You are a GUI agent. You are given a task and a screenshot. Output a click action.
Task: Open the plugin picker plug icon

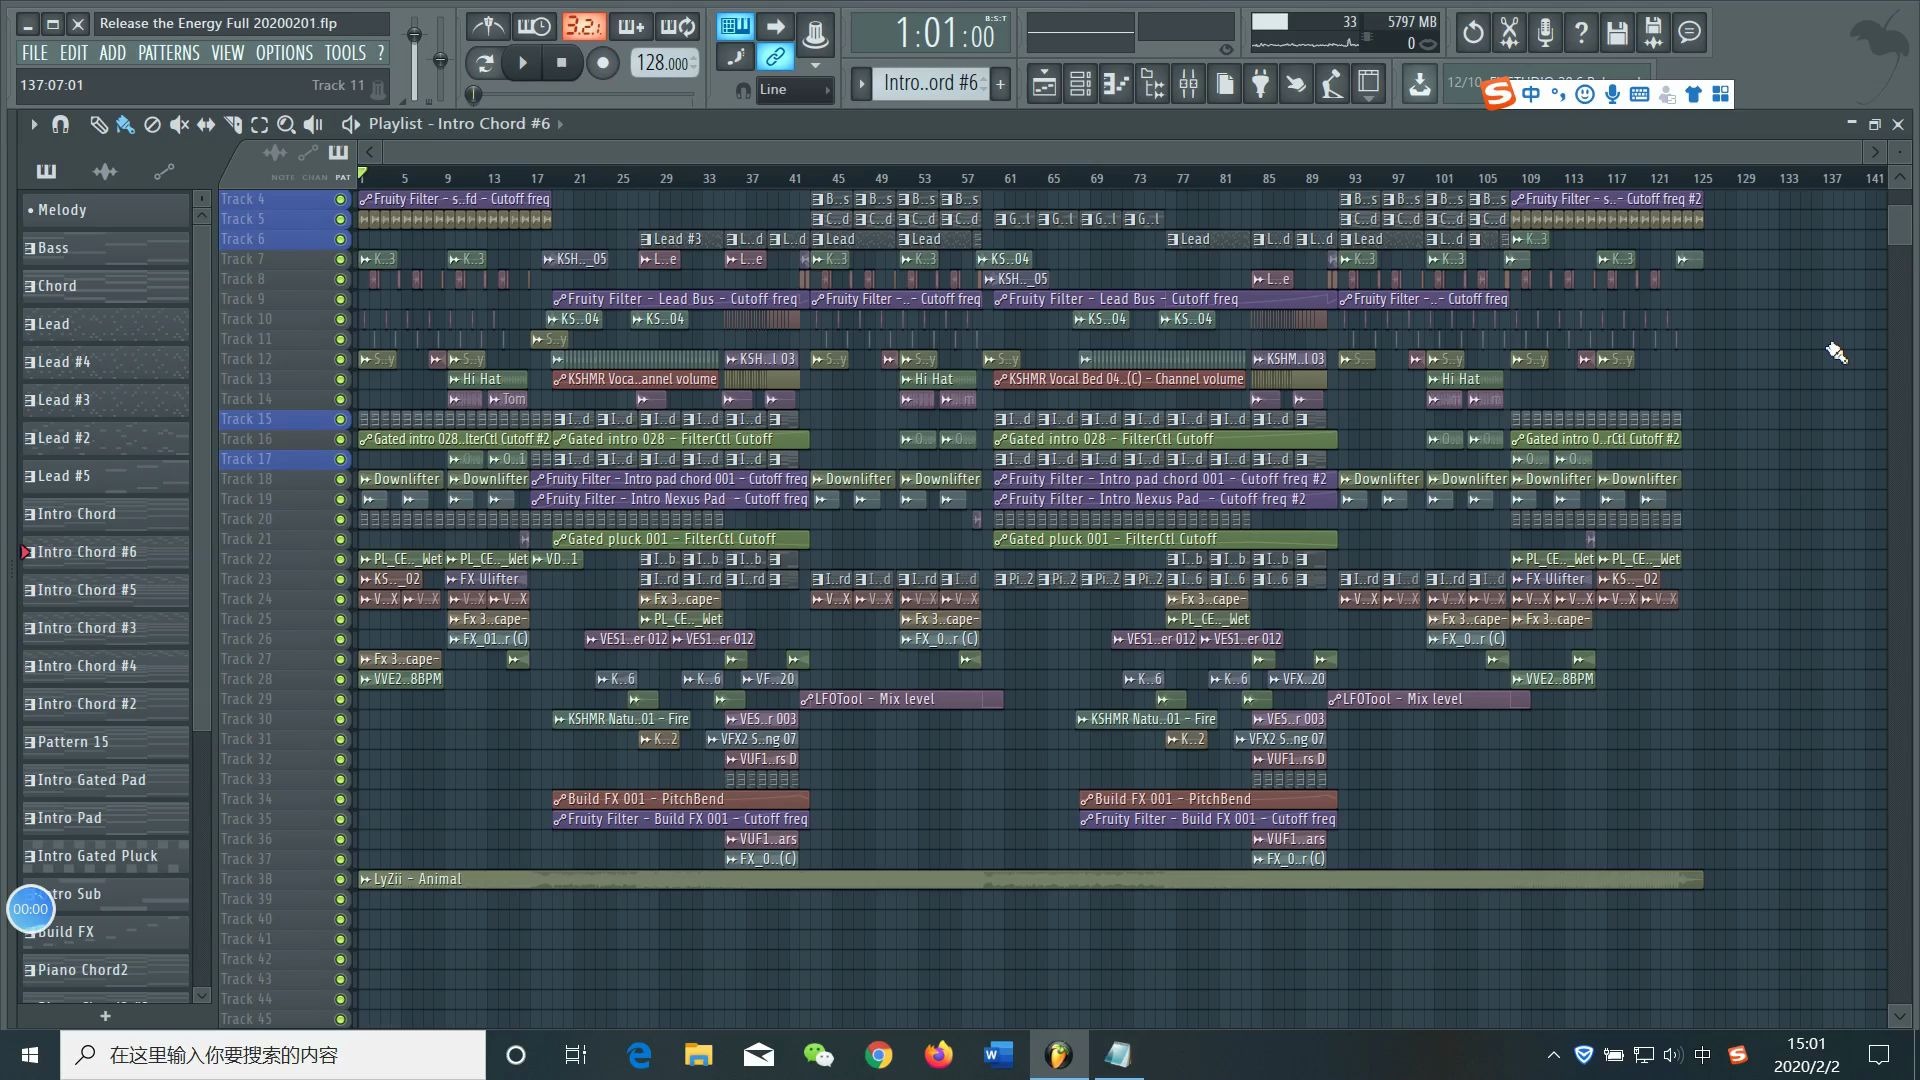point(1260,85)
